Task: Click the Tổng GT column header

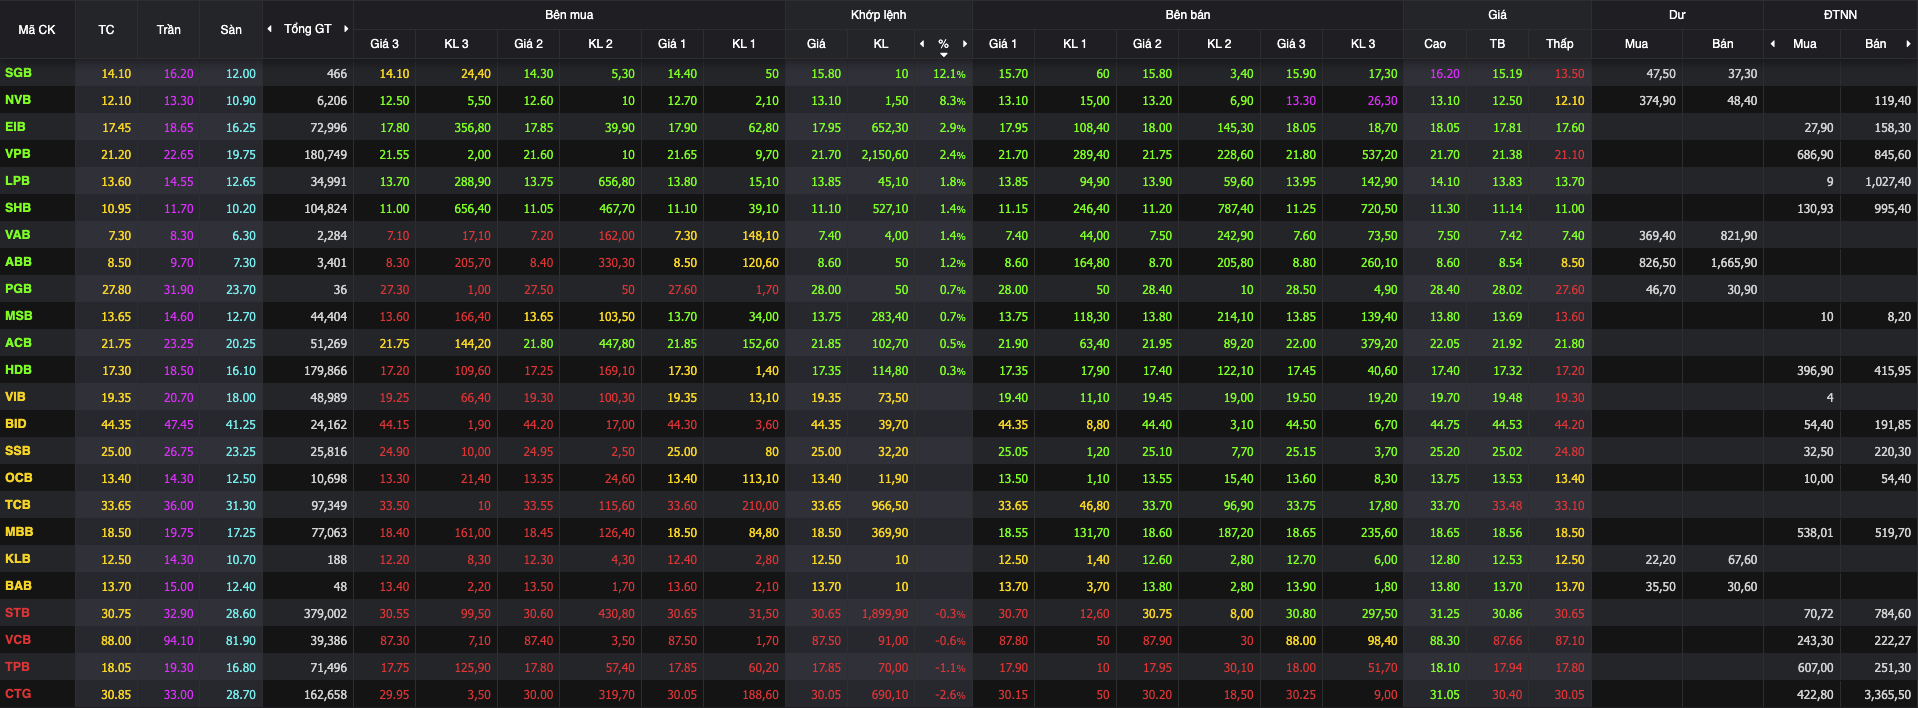Action: [x=308, y=29]
